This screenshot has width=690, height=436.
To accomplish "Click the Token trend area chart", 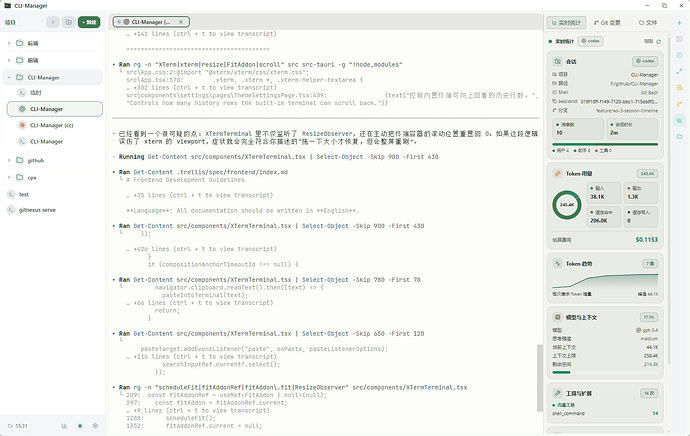I will 605,281.
